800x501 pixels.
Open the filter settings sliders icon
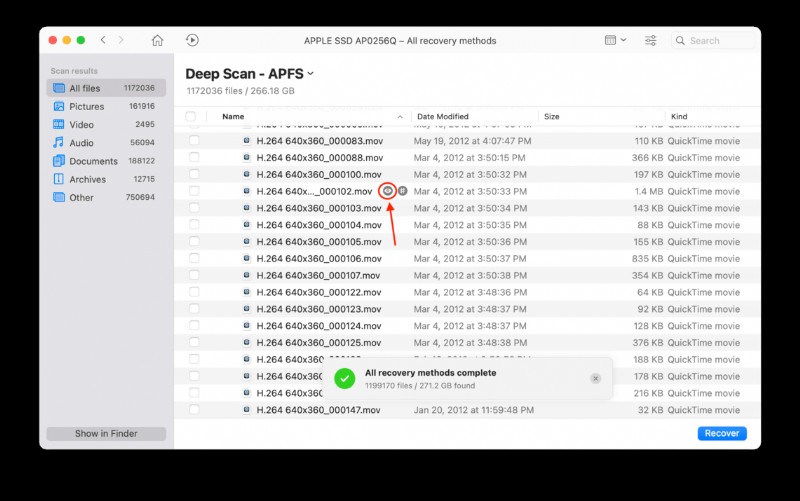[x=651, y=40]
